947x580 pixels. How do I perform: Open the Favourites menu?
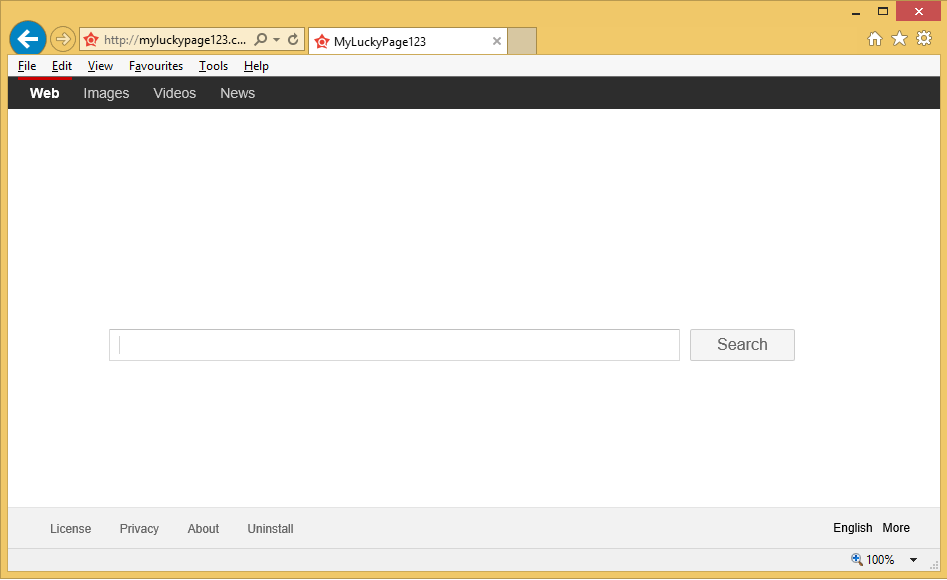pos(156,66)
